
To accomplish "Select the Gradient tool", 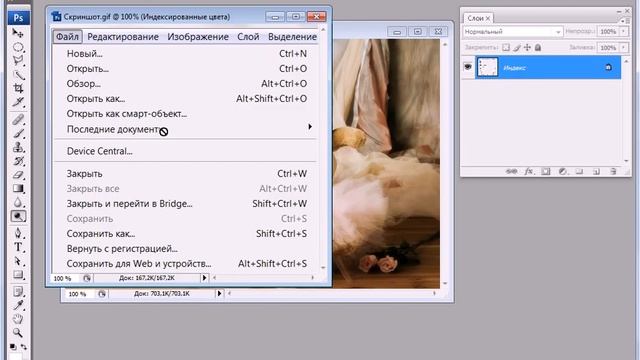I will point(18,189).
